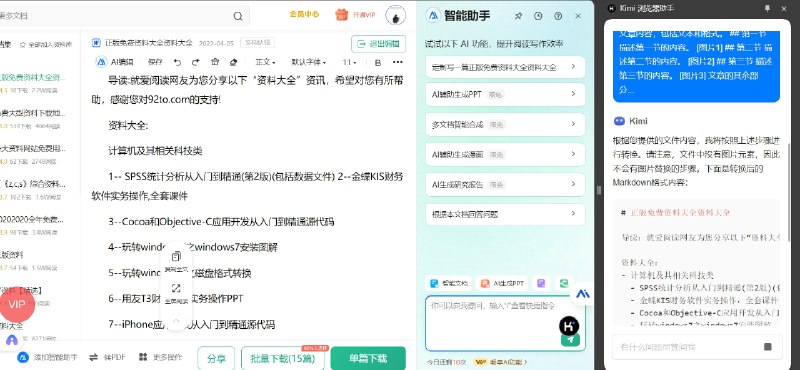Pin the Kimi 浏览器助手 window
This screenshot has width=800, height=370.
click(767, 8)
